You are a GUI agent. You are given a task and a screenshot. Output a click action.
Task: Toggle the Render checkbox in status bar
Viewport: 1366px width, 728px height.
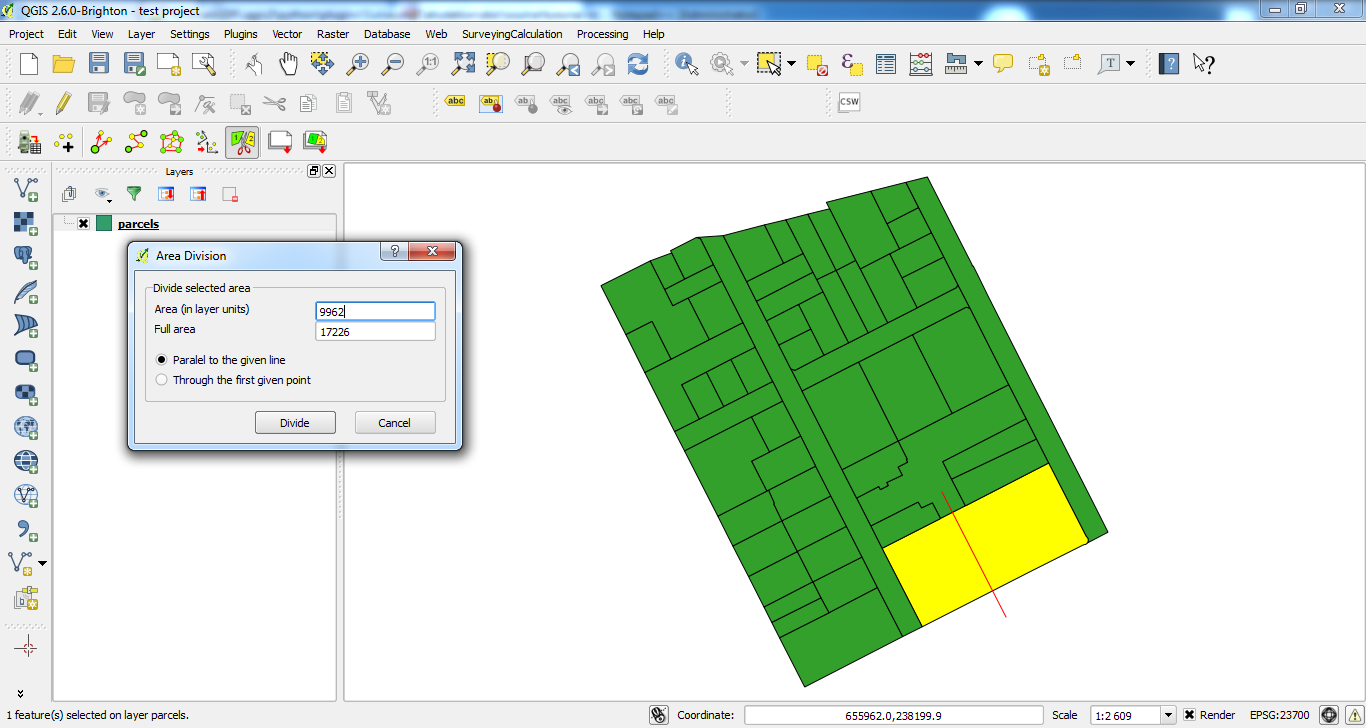1189,715
